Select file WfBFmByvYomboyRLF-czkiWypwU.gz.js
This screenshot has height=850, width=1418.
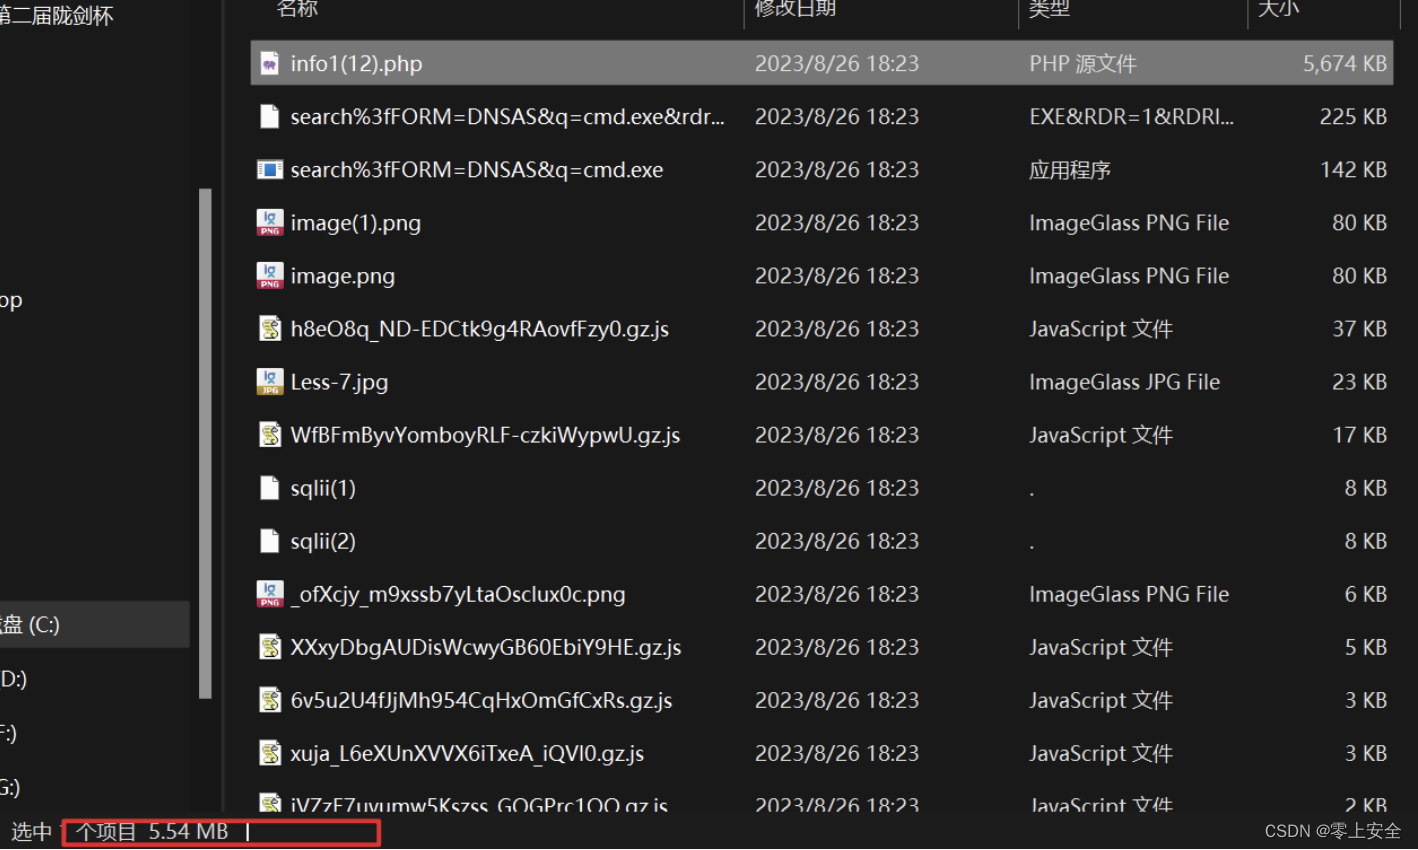click(485, 435)
